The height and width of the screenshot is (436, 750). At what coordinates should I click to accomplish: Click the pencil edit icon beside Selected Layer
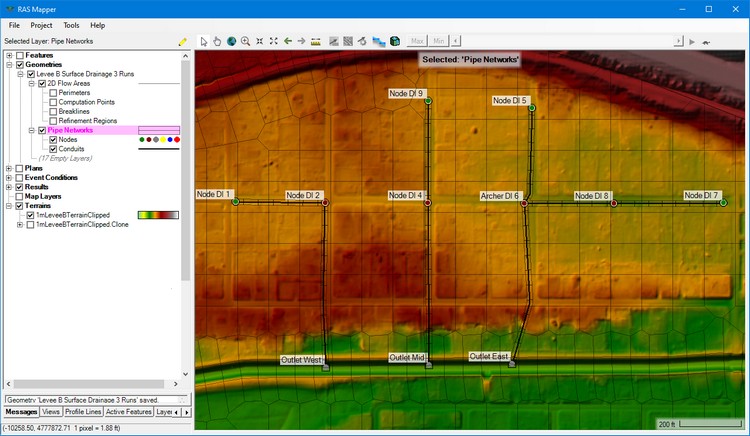pos(182,42)
